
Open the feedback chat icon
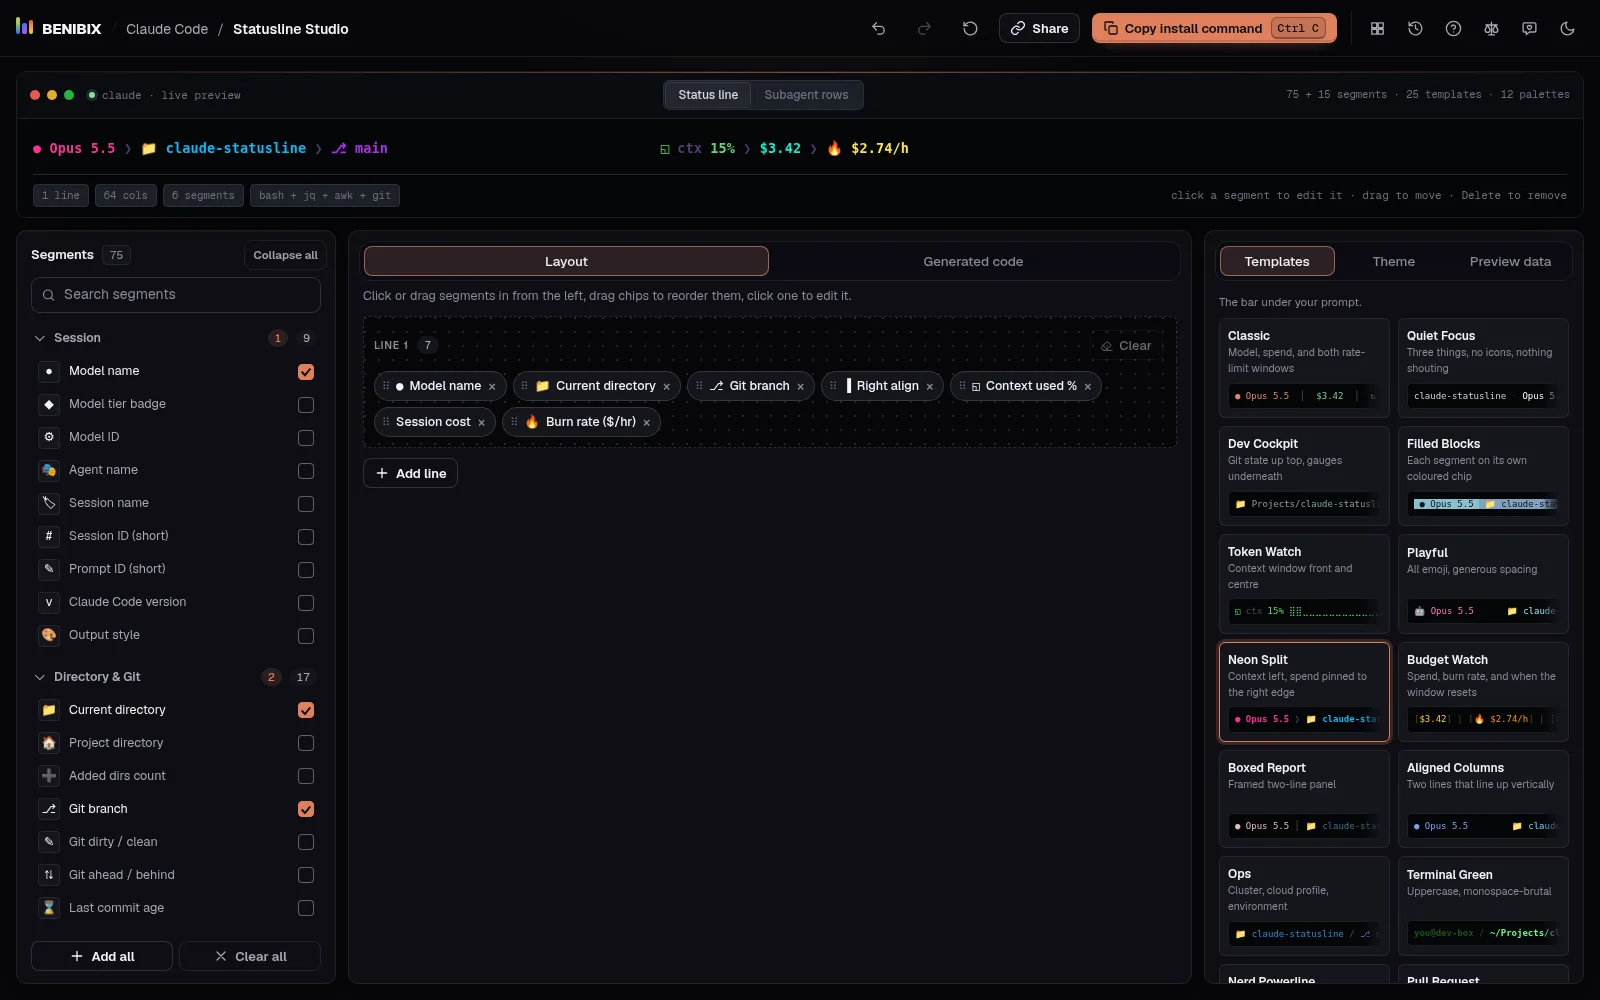[1529, 29]
